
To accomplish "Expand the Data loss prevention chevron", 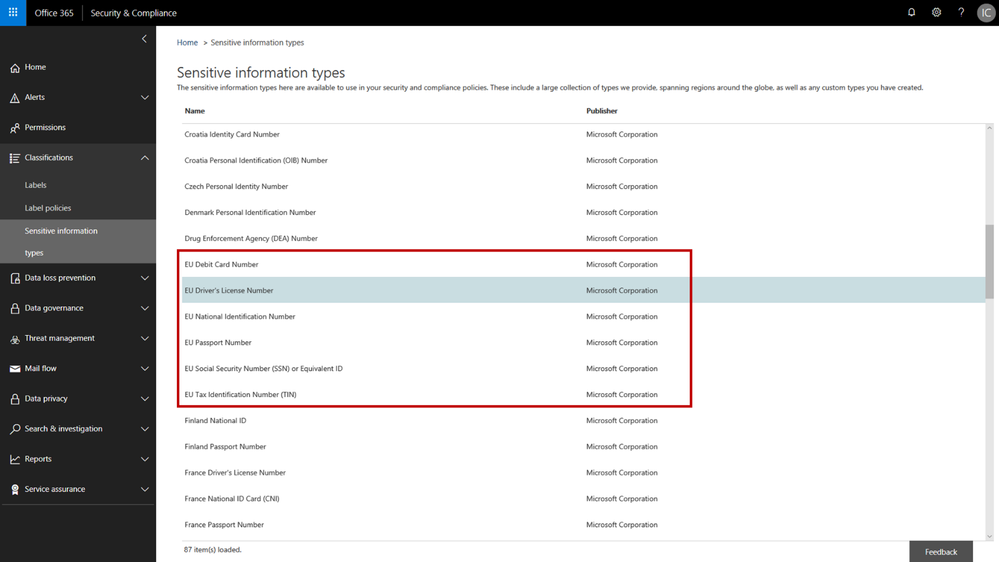I will (145, 278).
